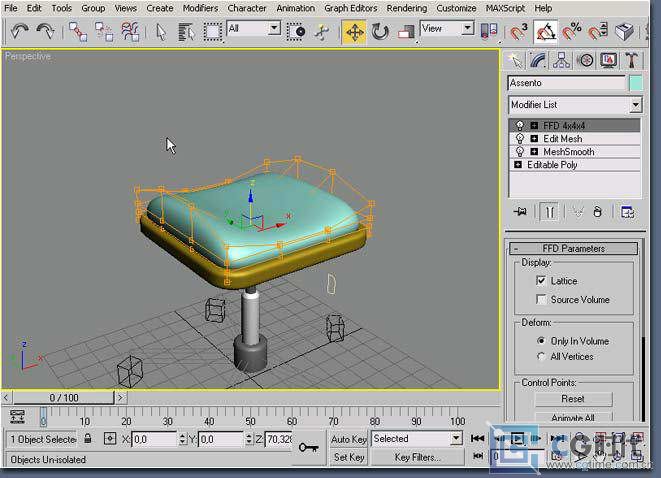
Task: Activate the Select Object arrow tool
Action: pos(161,32)
